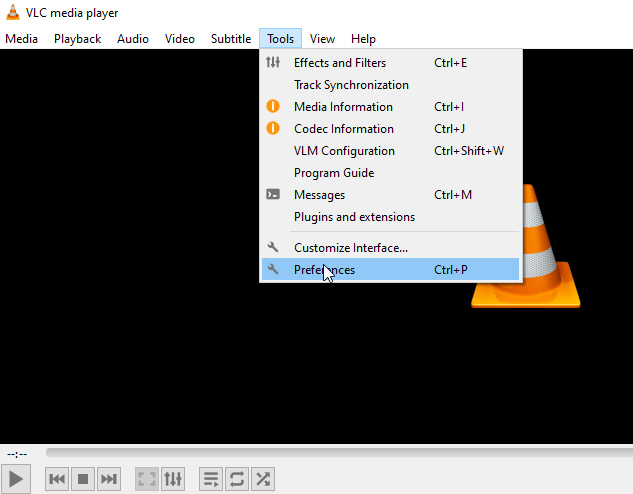
Task: Click the playback seek bar
Action: [339, 452]
